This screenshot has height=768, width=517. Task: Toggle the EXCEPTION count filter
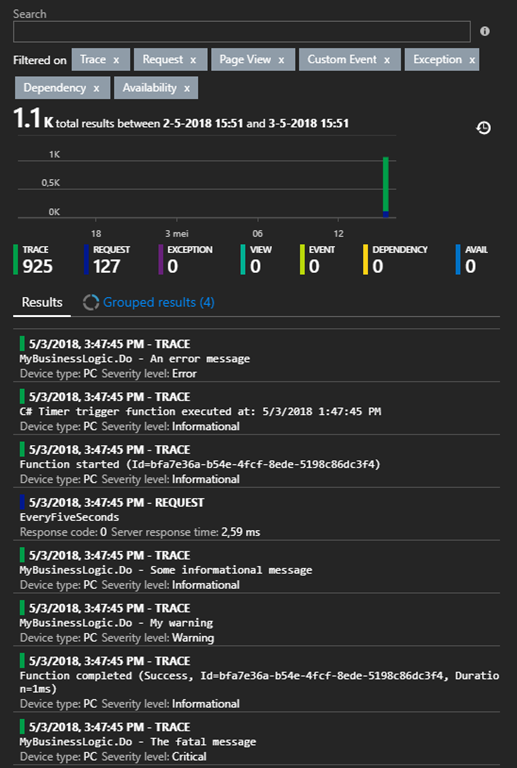186,260
